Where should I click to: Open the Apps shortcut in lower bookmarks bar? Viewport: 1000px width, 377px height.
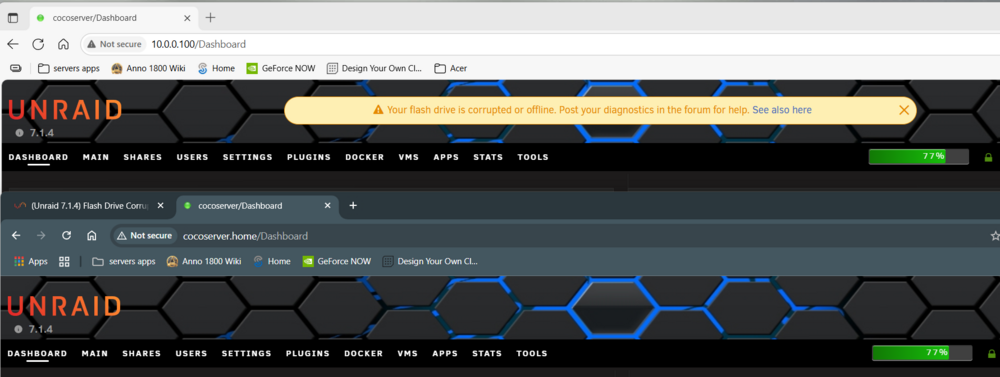pos(31,262)
